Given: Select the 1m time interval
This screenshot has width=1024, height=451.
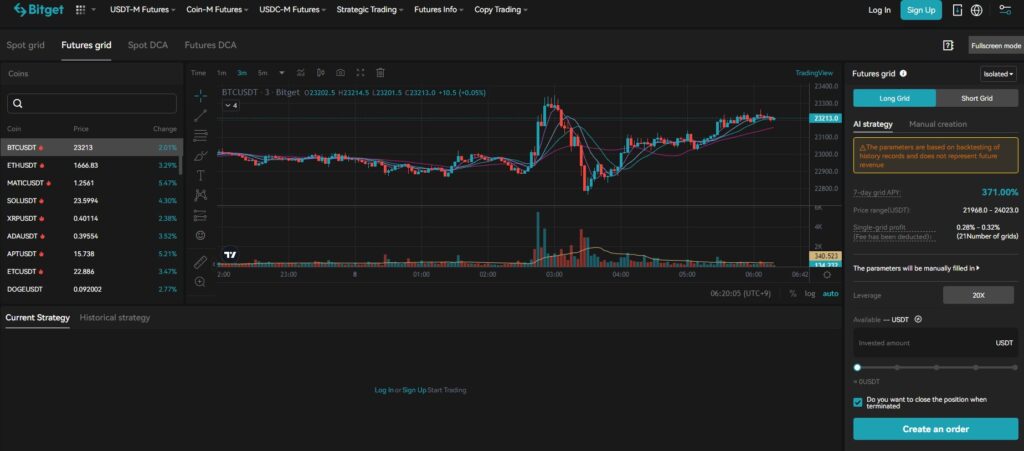Looking at the screenshot, I should 222,73.
